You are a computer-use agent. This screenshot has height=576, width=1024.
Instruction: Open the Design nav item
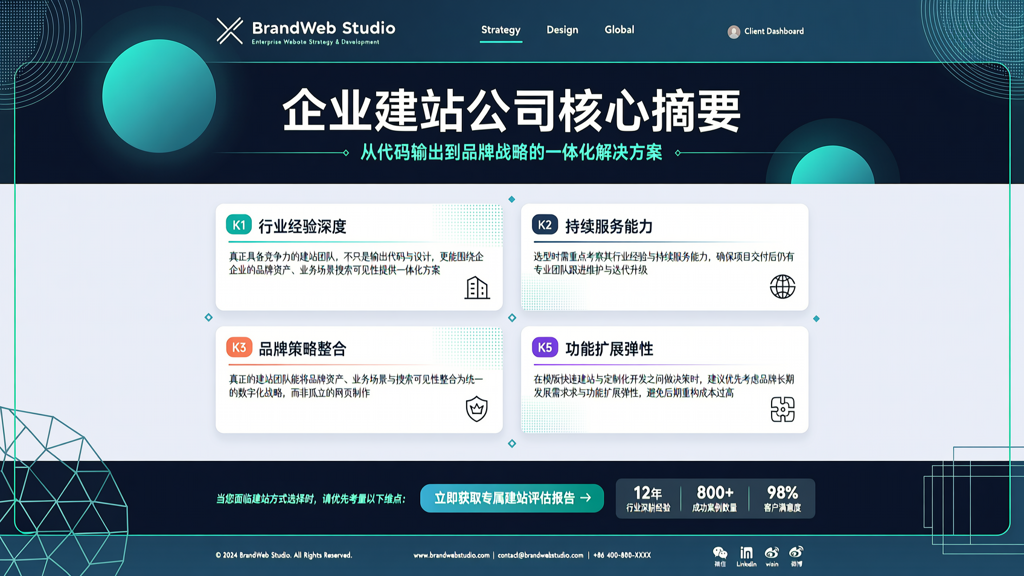(562, 30)
